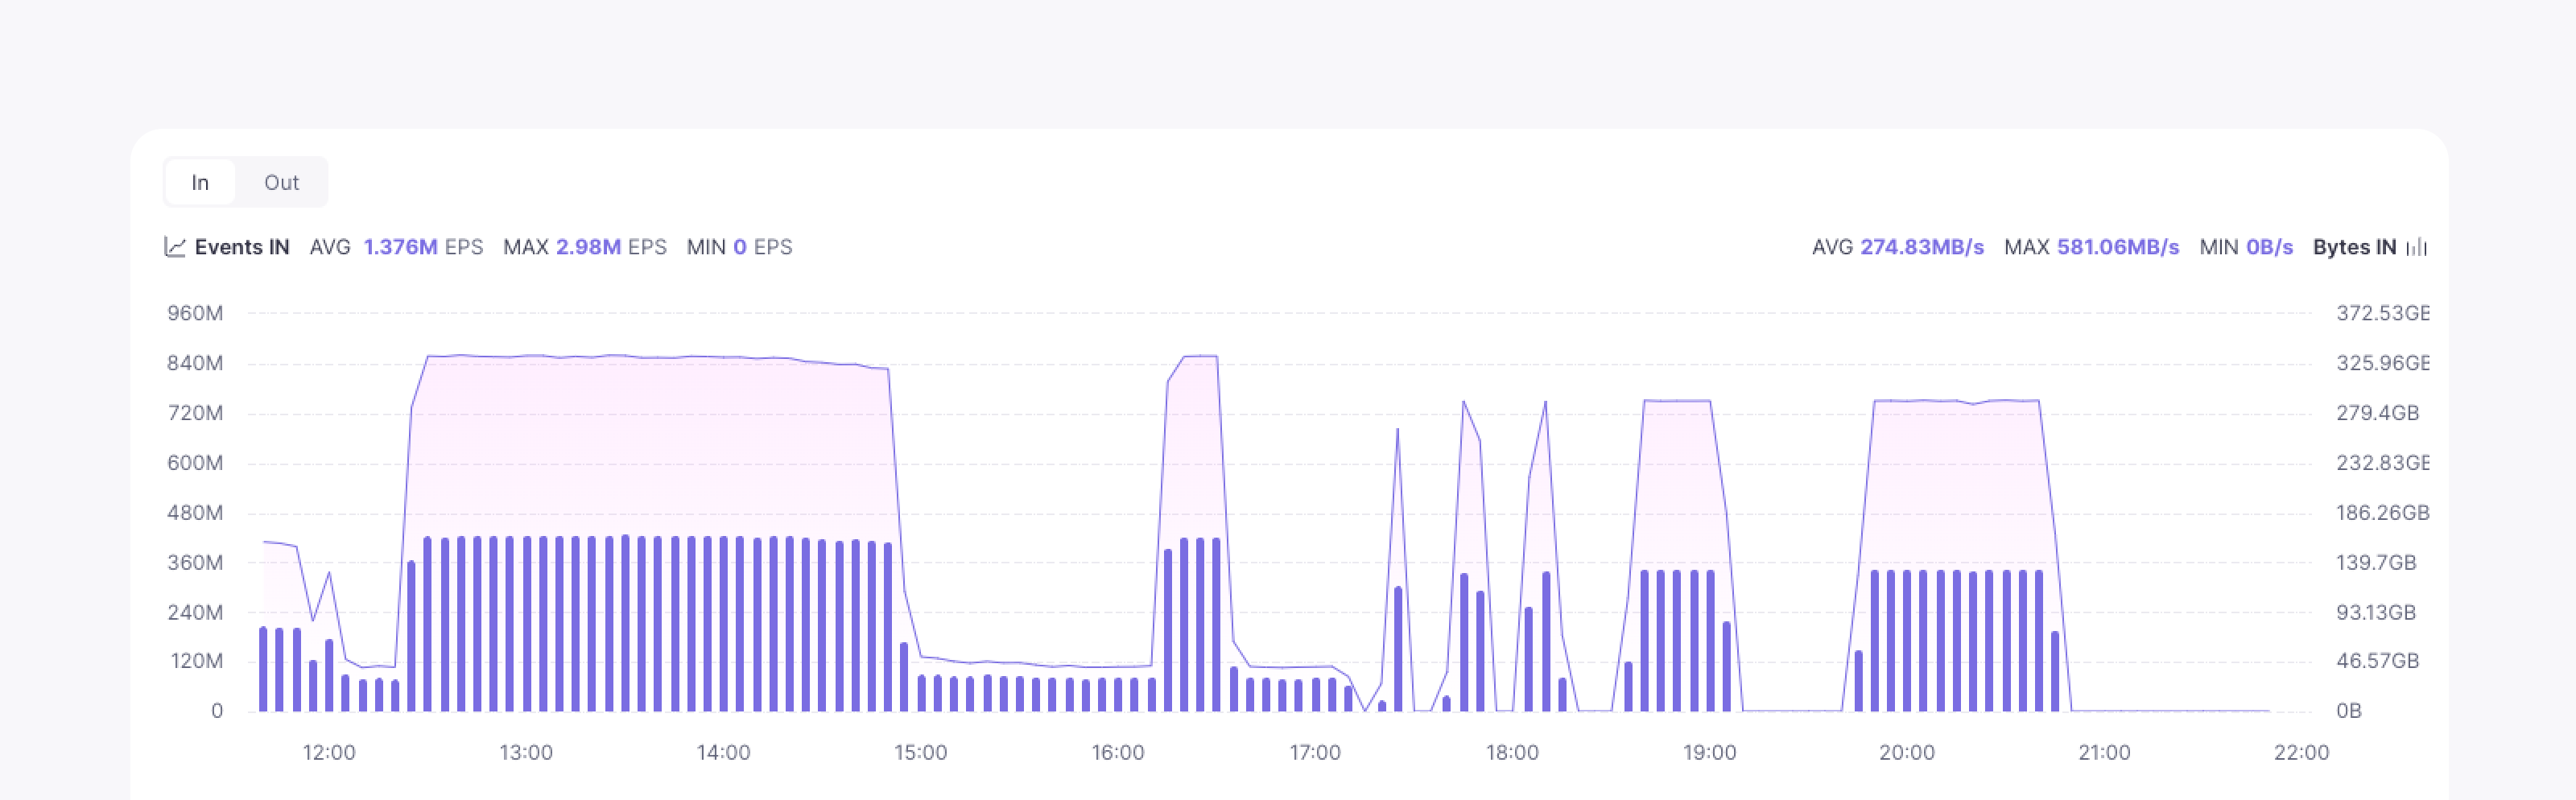This screenshot has height=800, width=2576.
Task: Click the 600M left axis label
Action: (x=195, y=463)
